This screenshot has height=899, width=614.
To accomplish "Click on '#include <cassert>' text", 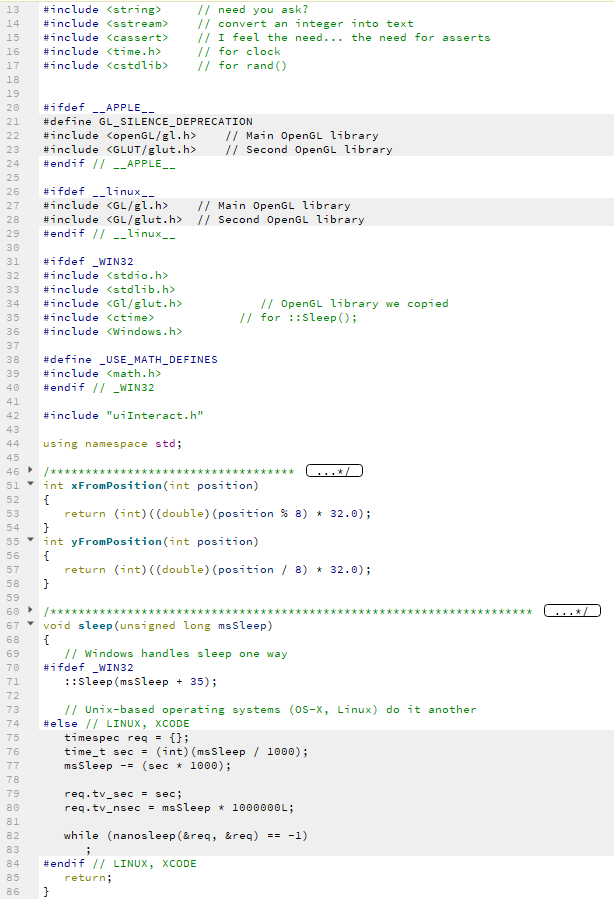I will tap(105, 38).
